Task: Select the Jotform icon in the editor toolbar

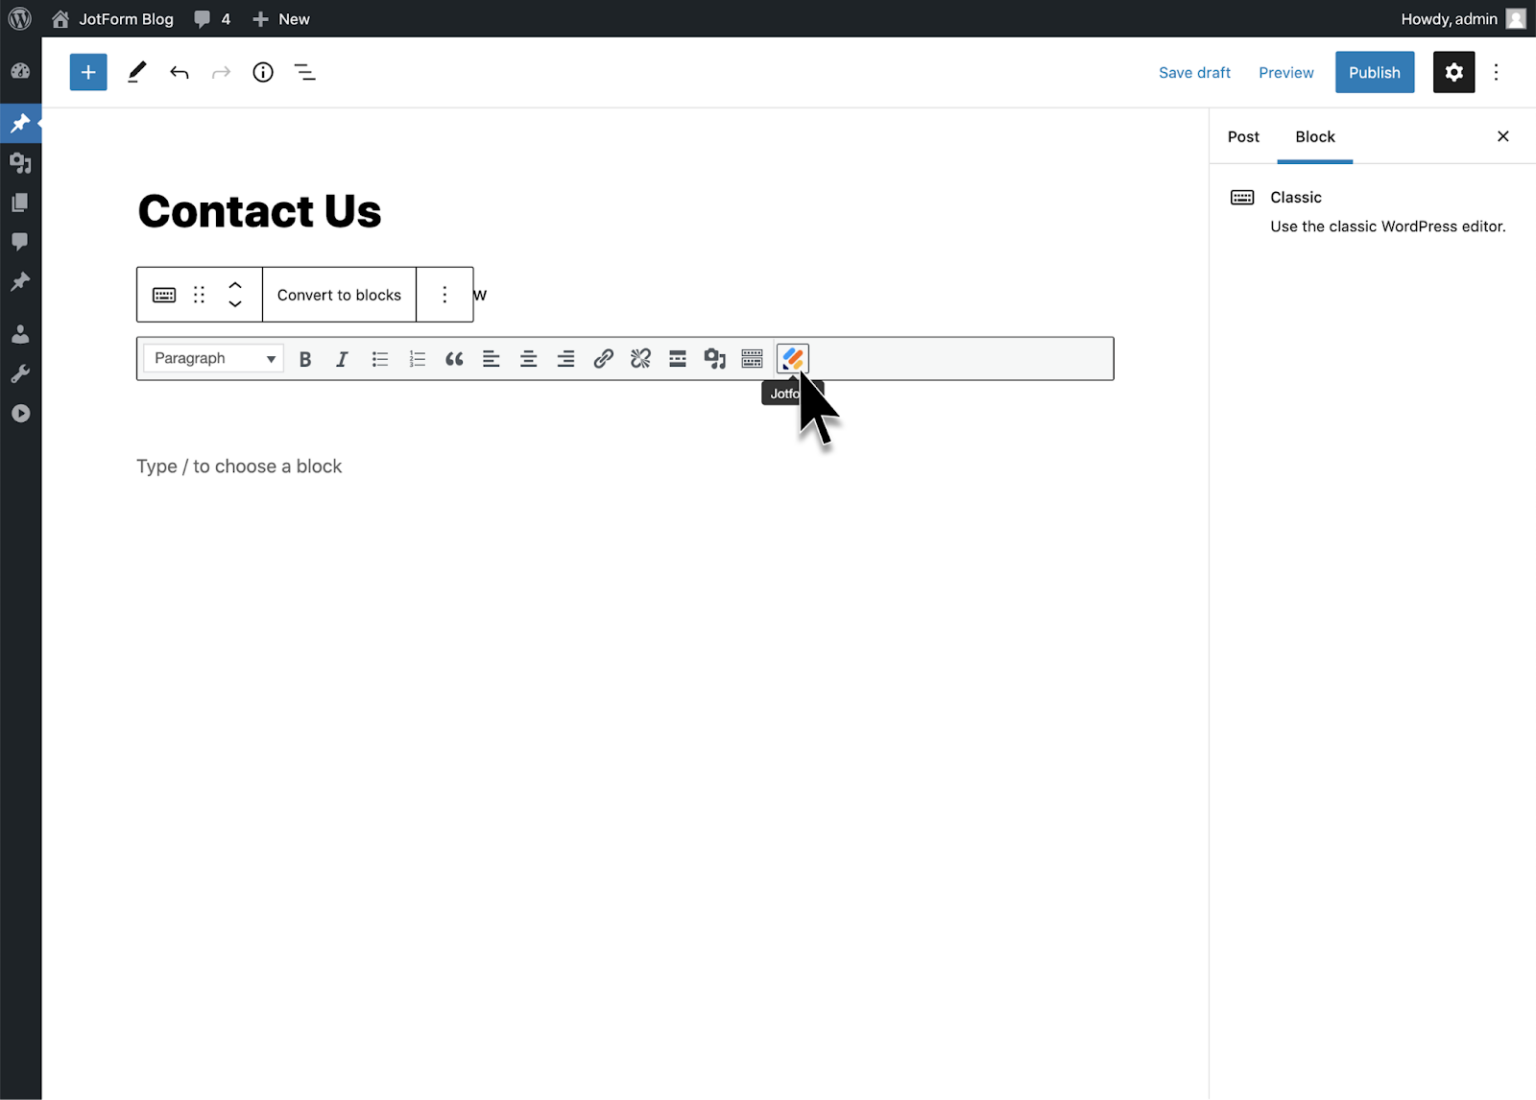Action: 792,358
